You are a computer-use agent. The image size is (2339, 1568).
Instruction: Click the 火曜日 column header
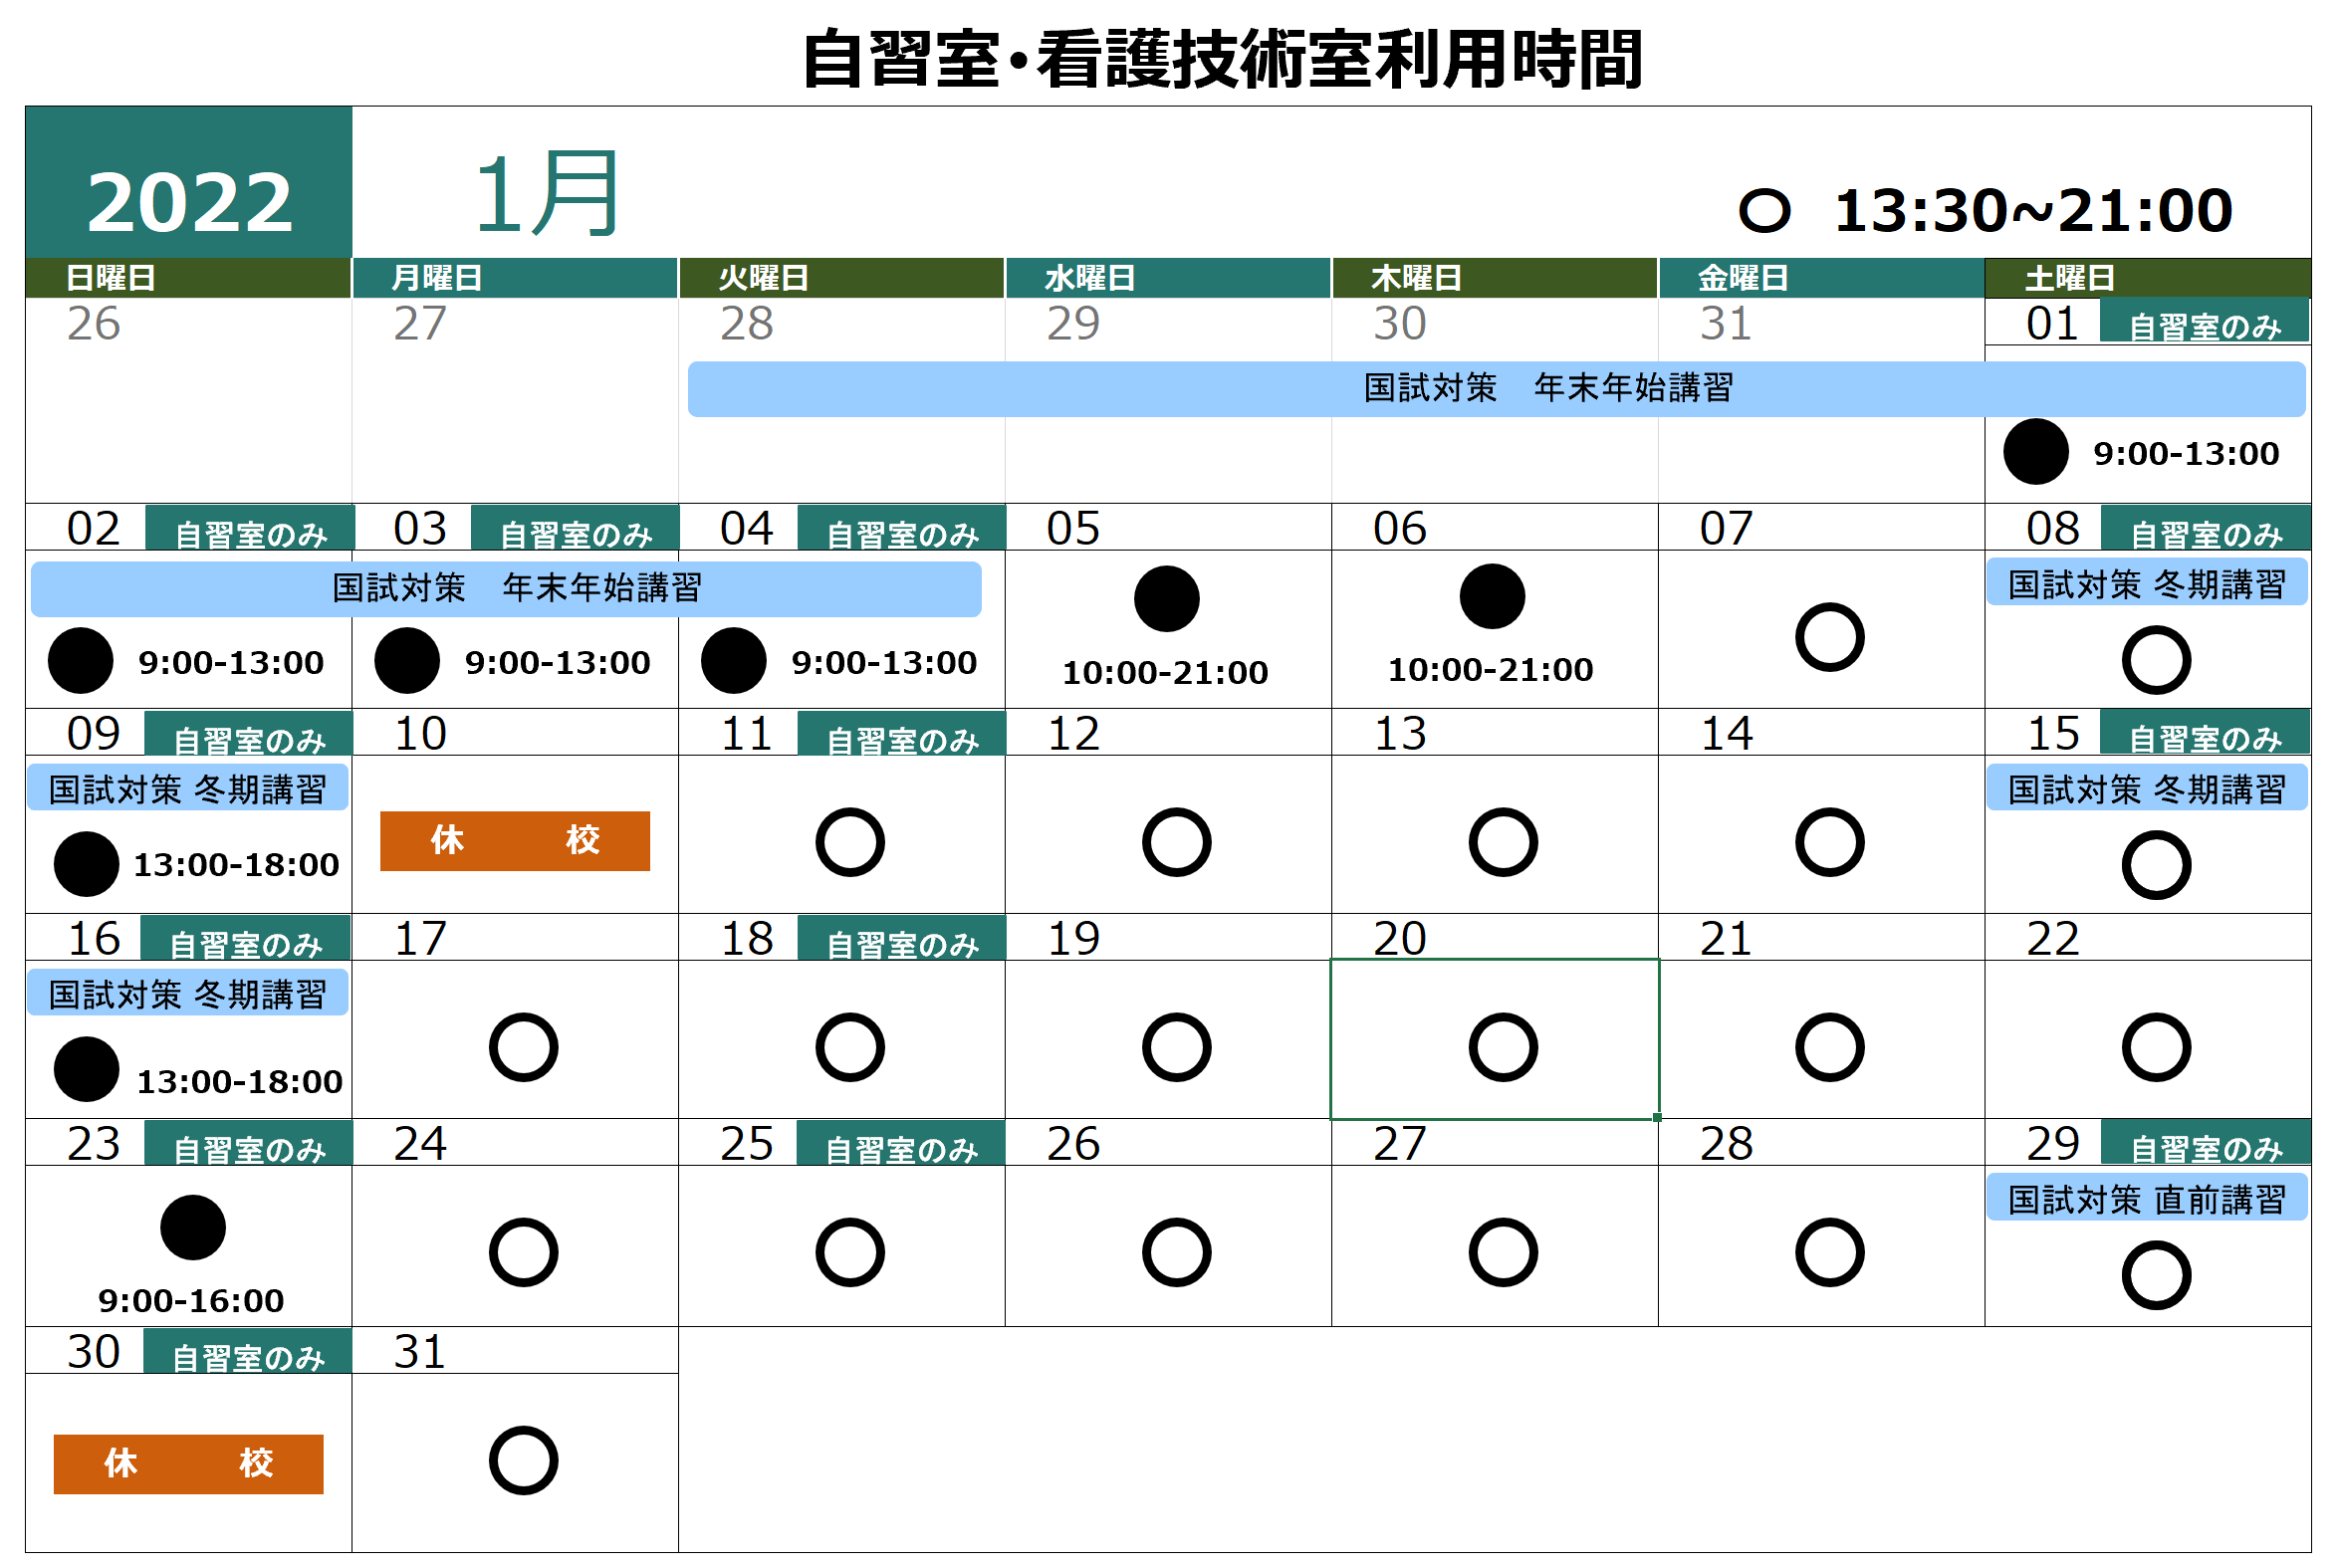pos(842,278)
